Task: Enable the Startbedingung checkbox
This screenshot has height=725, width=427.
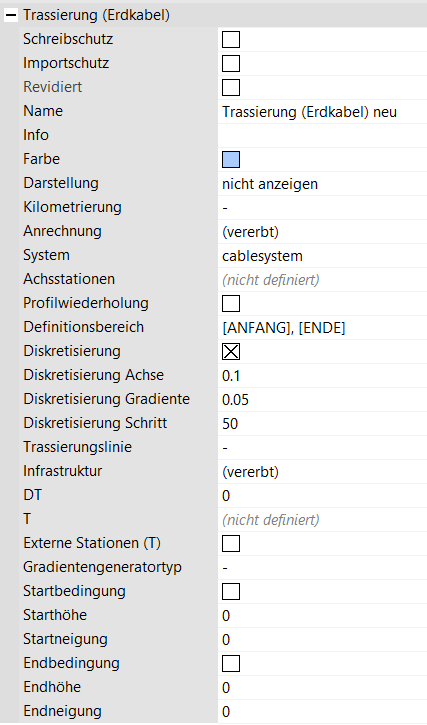Action: tap(231, 592)
